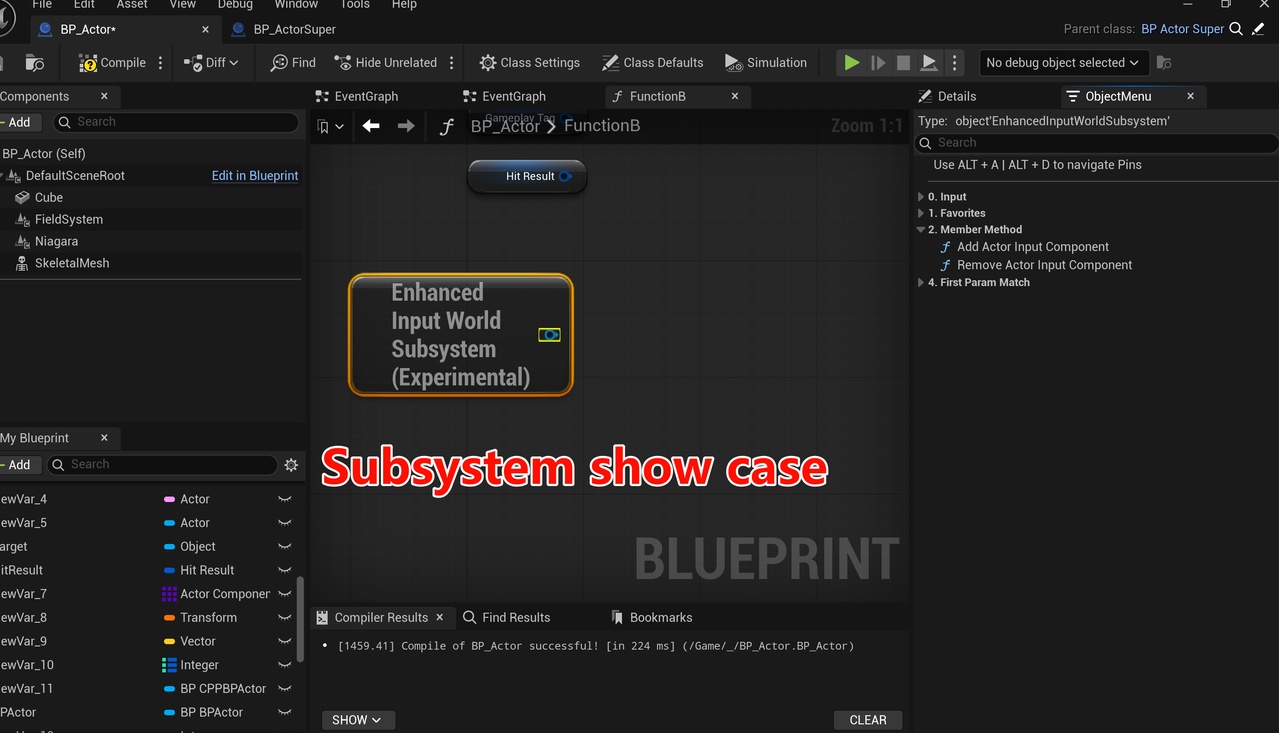Click the Compile toolbar button
Image resolution: width=1279 pixels, height=733 pixels.
tap(112, 63)
